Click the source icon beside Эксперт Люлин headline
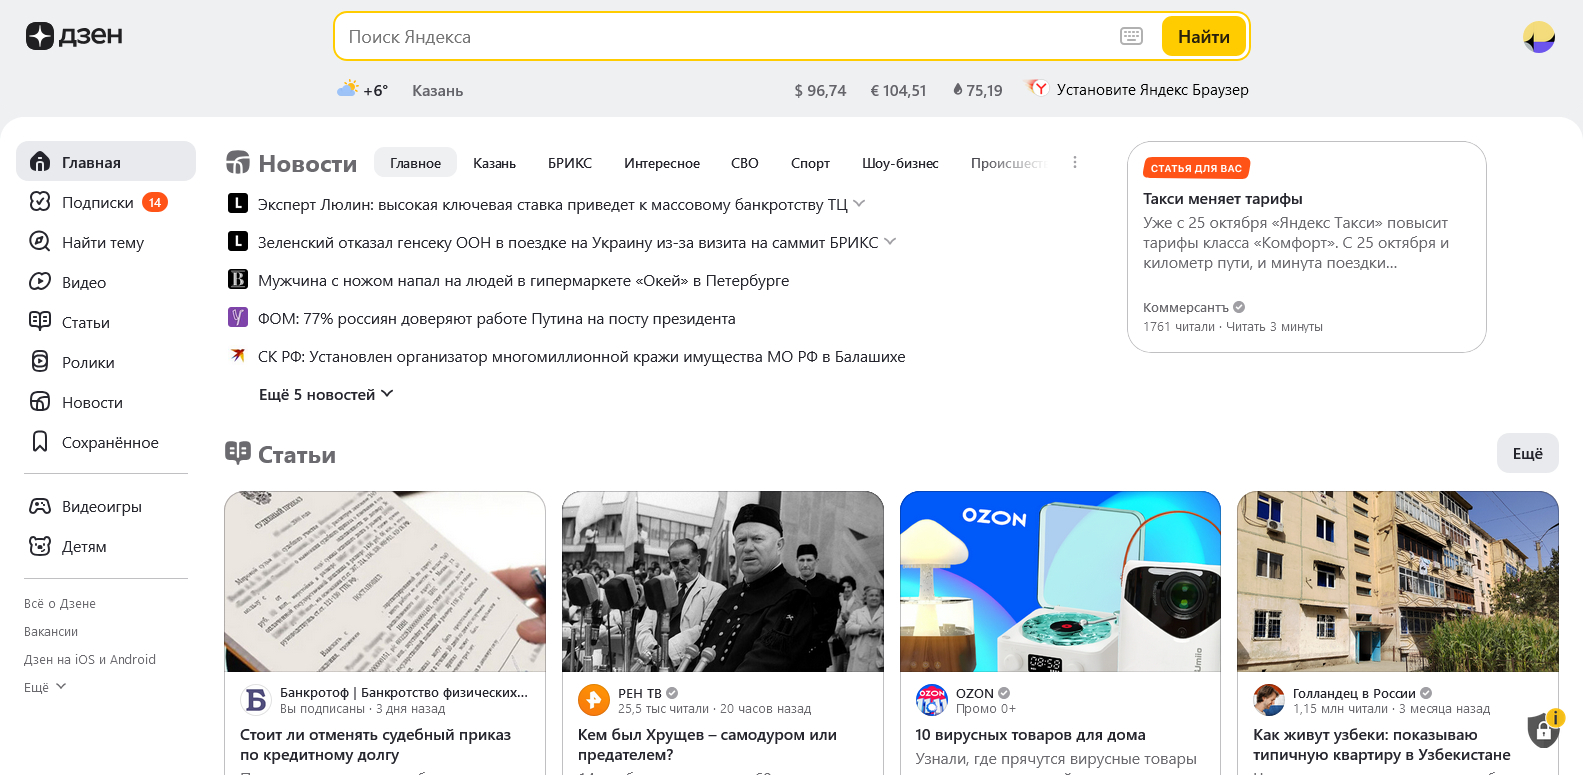The image size is (1583, 775). [238, 203]
